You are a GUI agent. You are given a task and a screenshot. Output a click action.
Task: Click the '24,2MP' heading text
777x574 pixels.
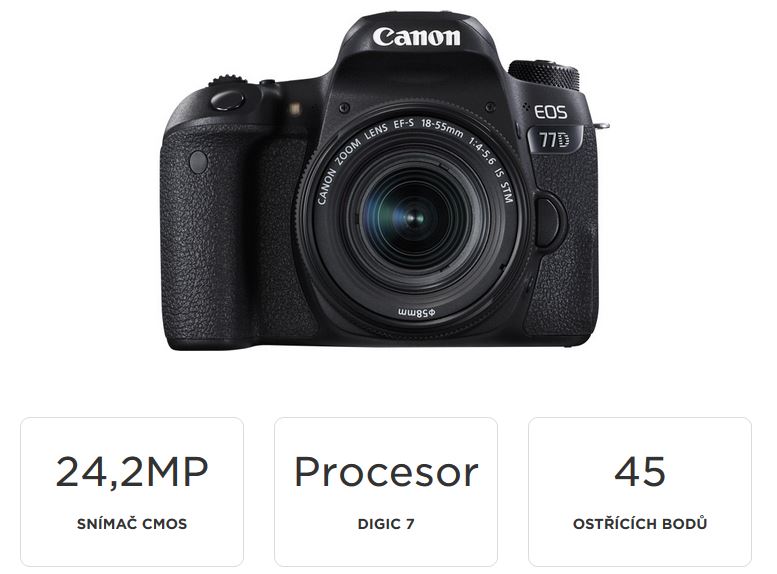point(132,472)
